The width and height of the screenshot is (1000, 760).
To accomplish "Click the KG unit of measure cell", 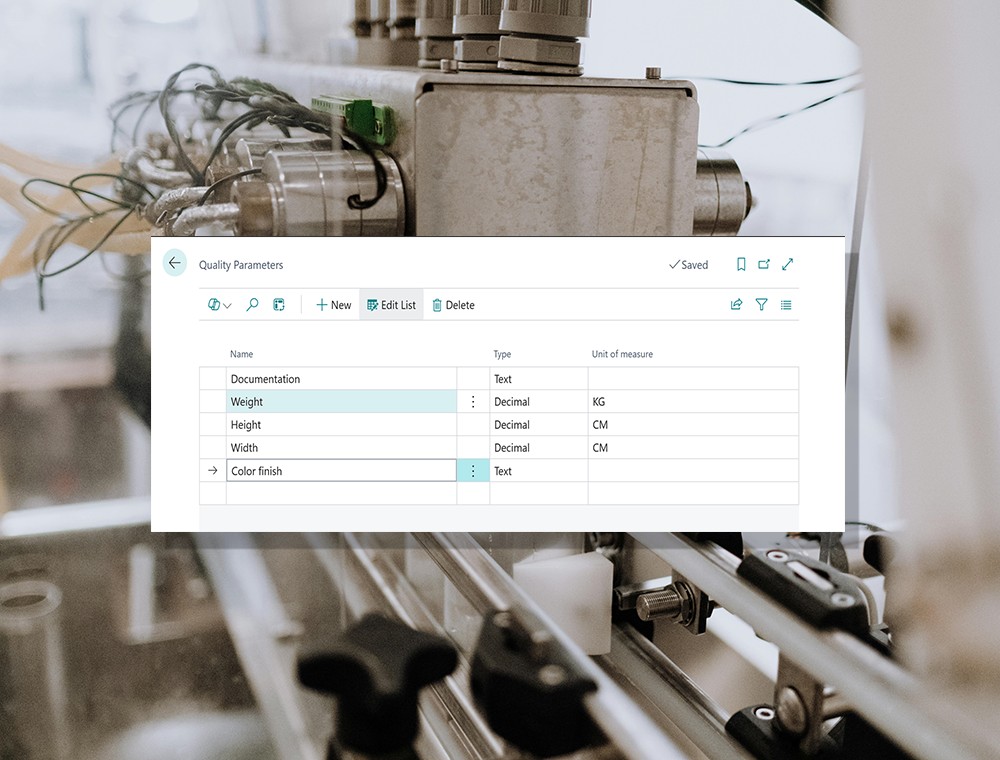I will (x=692, y=402).
